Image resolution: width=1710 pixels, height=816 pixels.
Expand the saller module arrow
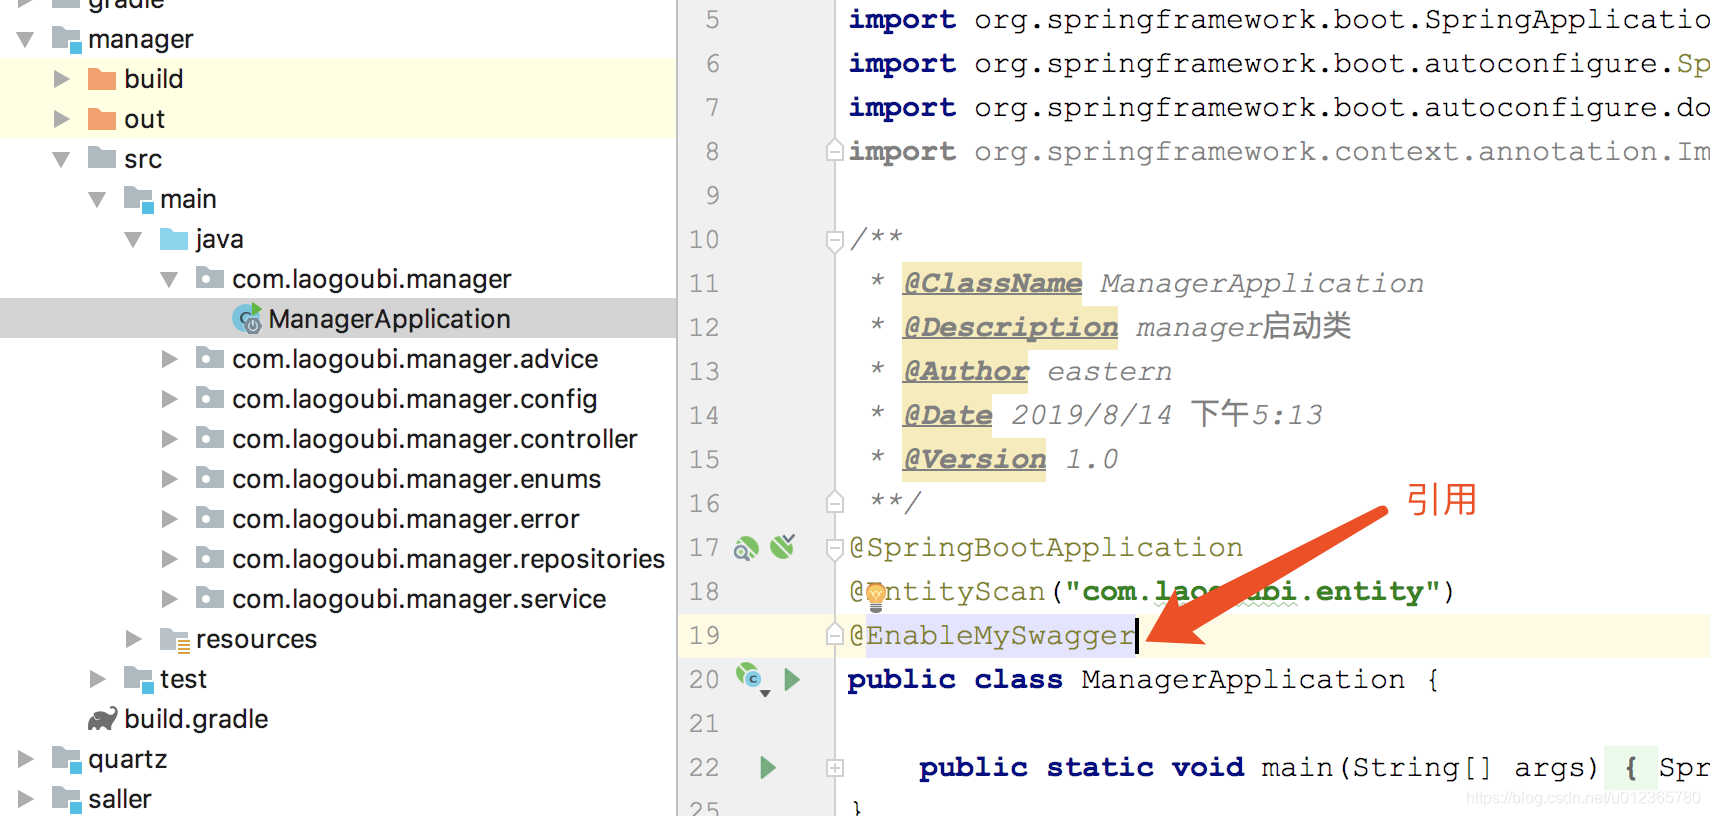pos(26,799)
